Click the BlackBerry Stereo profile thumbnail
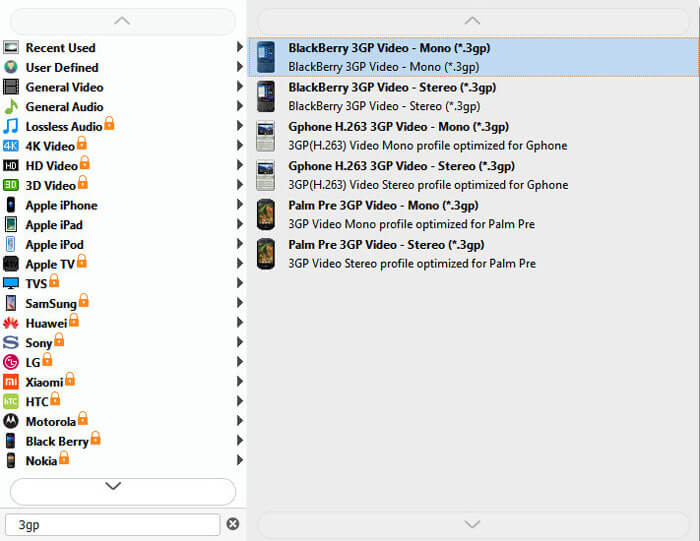The height and width of the screenshot is (541, 700). click(266, 96)
